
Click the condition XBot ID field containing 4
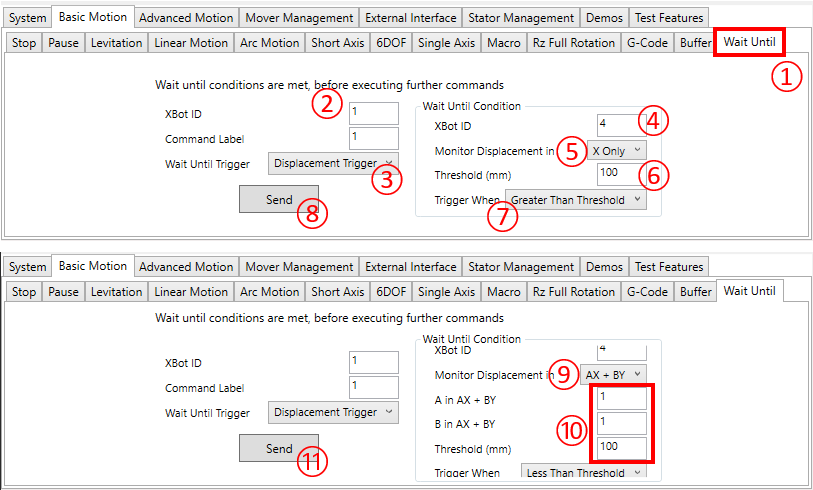pyautogui.click(x=620, y=126)
